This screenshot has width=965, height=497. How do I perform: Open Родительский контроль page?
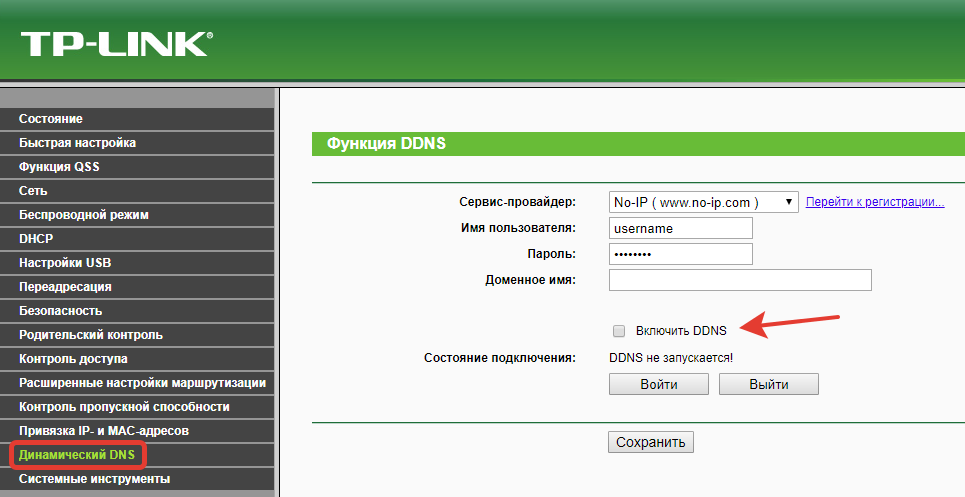tap(90, 335)
